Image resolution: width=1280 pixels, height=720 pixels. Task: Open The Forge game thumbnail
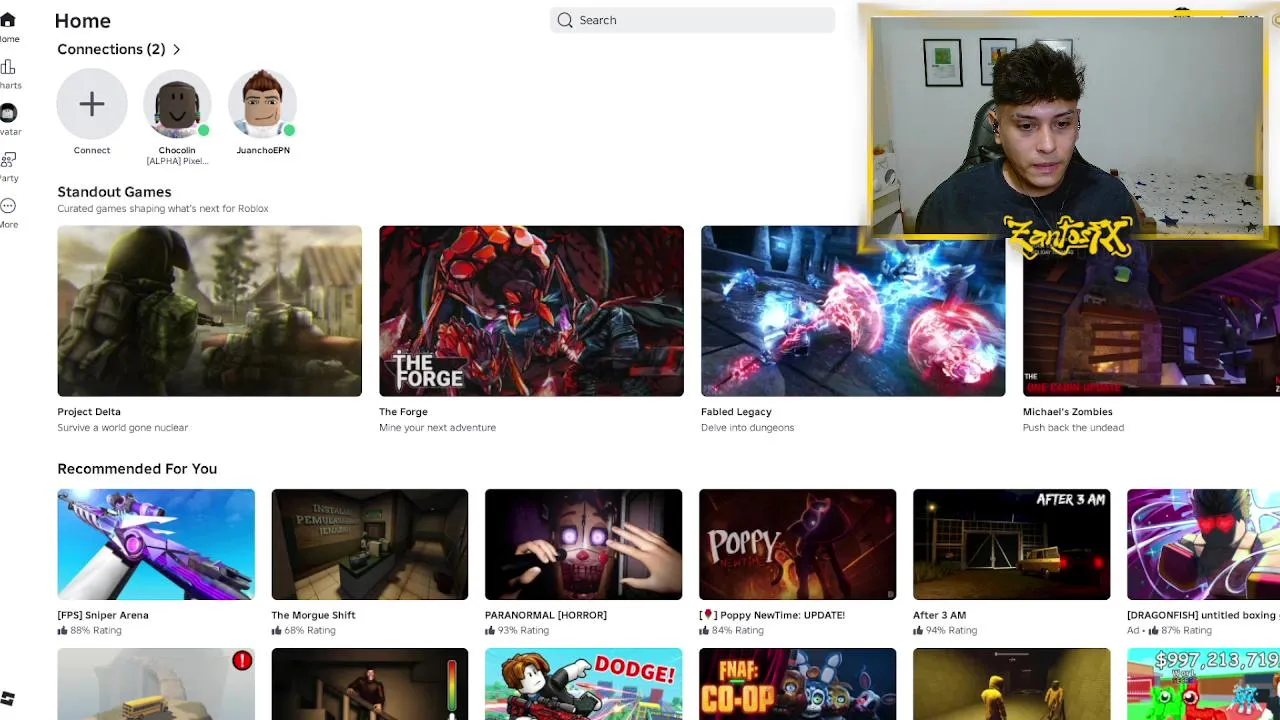(x=531, y=311)
